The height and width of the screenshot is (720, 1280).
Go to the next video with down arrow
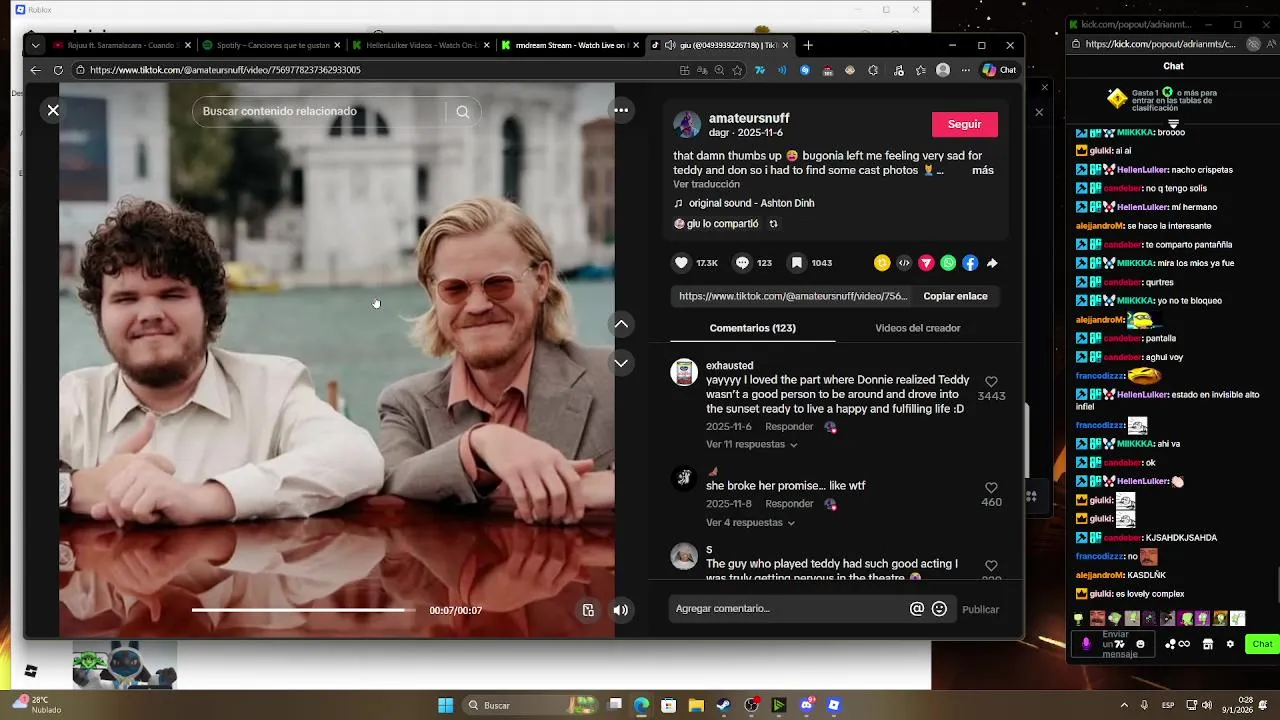click(621, 363)
